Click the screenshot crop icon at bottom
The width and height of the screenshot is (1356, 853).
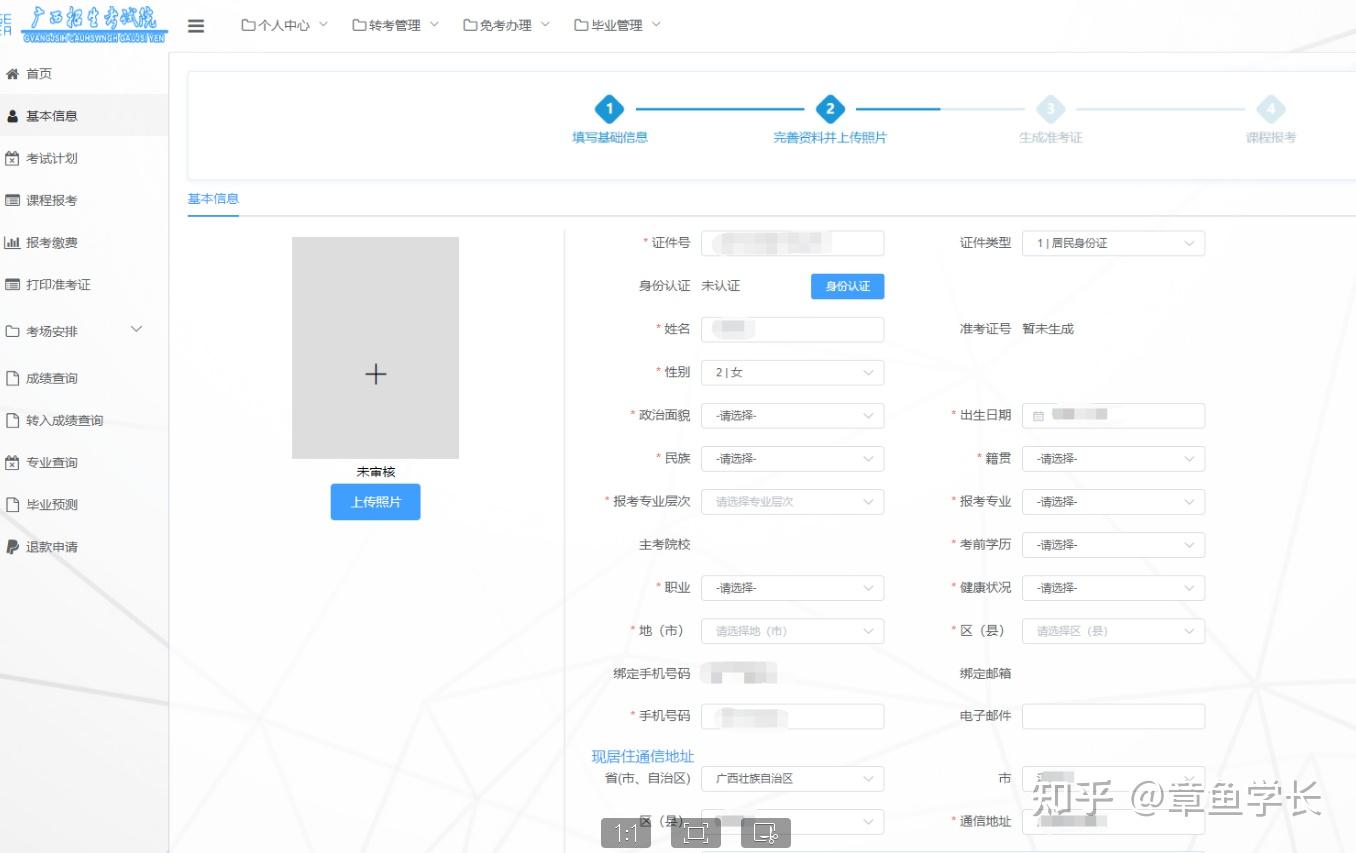point(695,831)
